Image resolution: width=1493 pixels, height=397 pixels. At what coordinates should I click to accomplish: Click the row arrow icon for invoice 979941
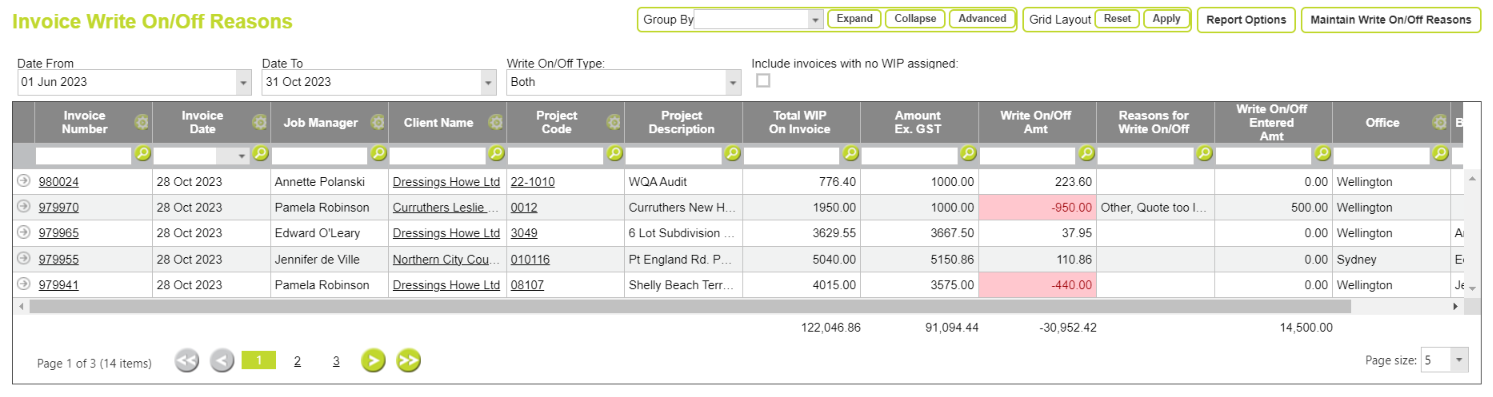23,284
